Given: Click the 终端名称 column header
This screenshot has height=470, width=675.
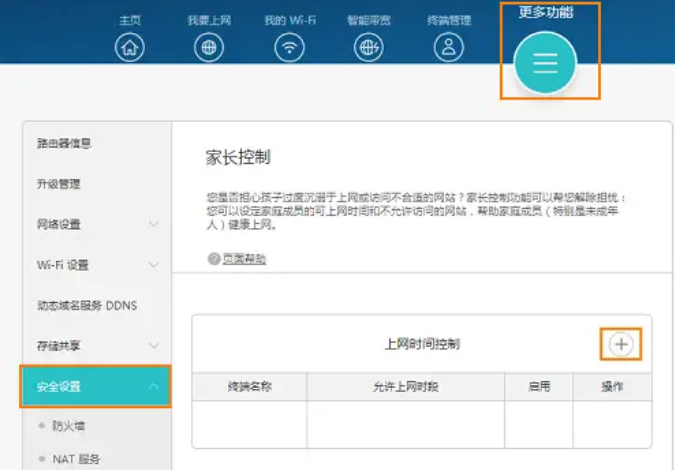Looking at the screenshot, I should point(249,386).
